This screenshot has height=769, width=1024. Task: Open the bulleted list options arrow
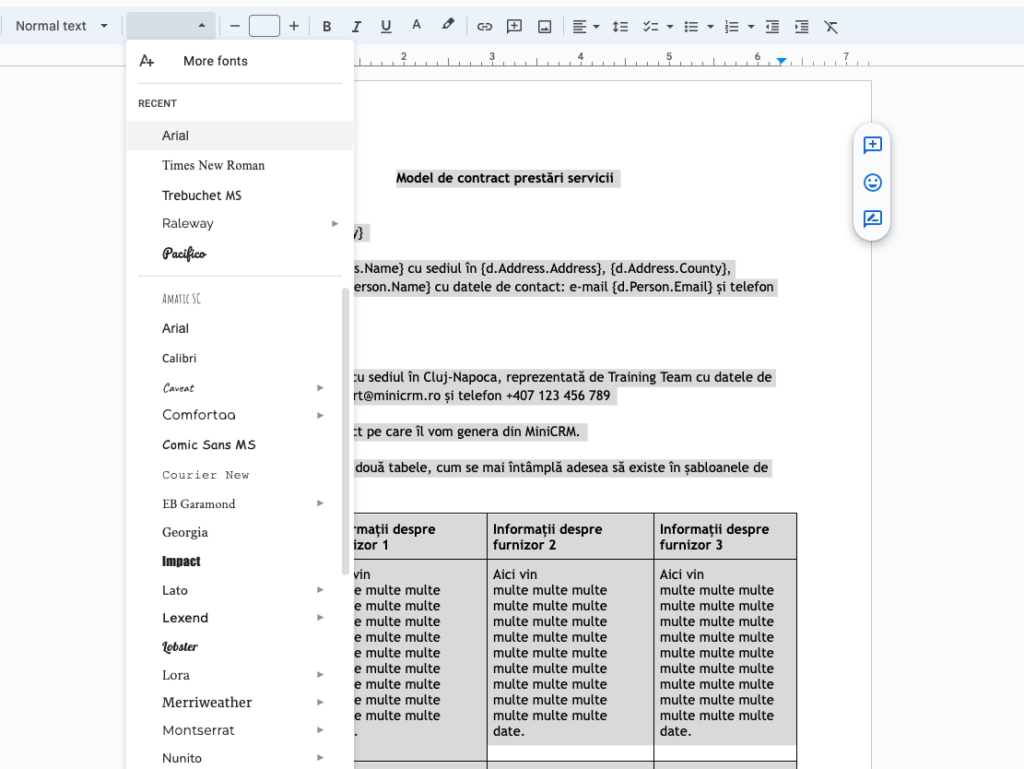pos(710,27)
